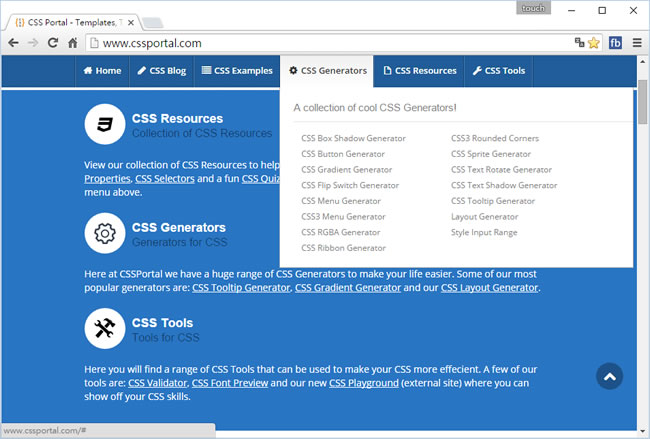Click the page vertical scrollbar
This screenshot has width=650, height=439.
(642, 250)
